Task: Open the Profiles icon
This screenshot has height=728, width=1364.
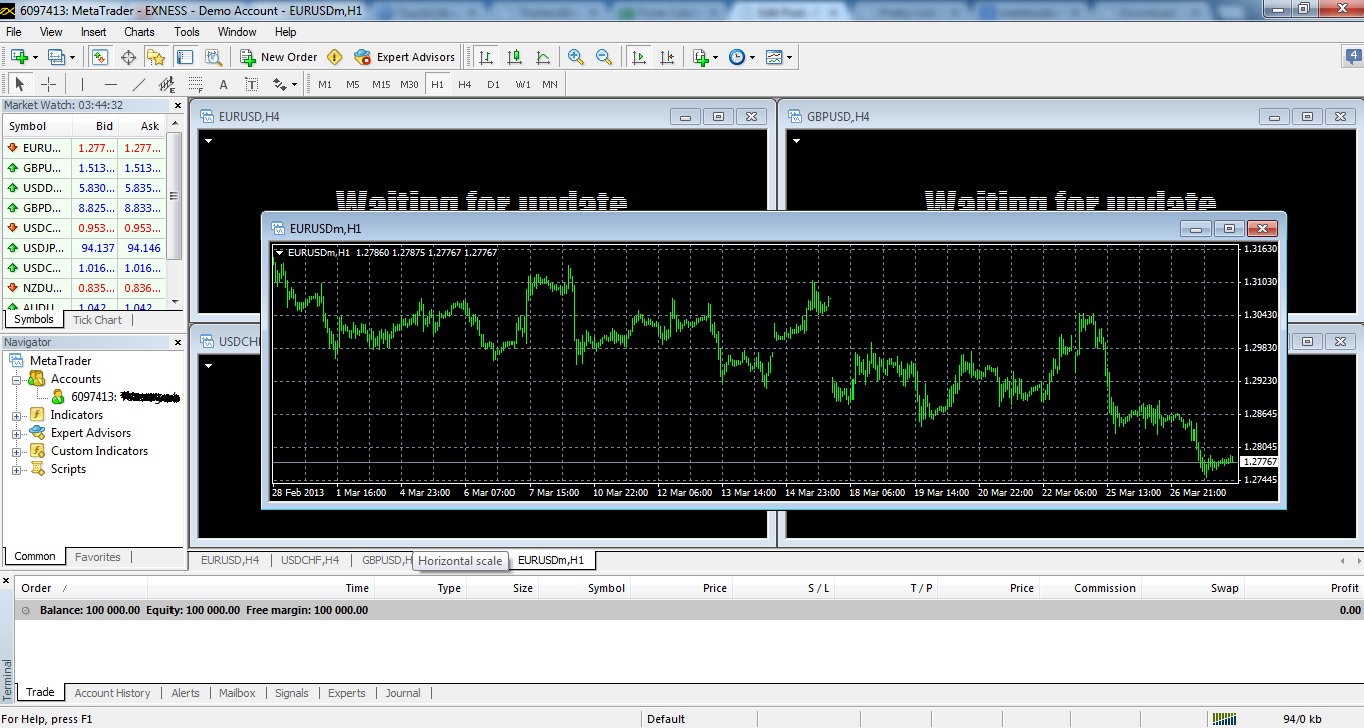Action: click(x=56, y=57)
